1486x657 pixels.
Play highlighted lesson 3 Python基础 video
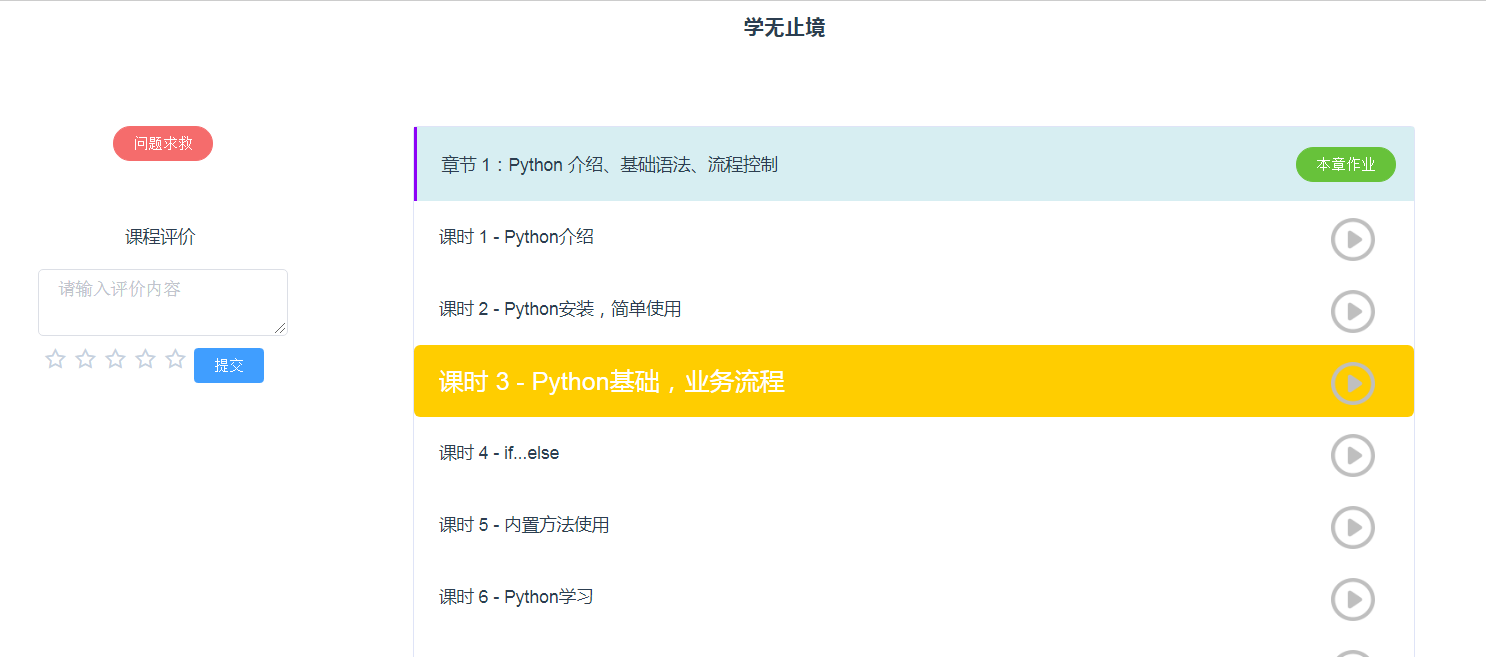coord(1352,383)
